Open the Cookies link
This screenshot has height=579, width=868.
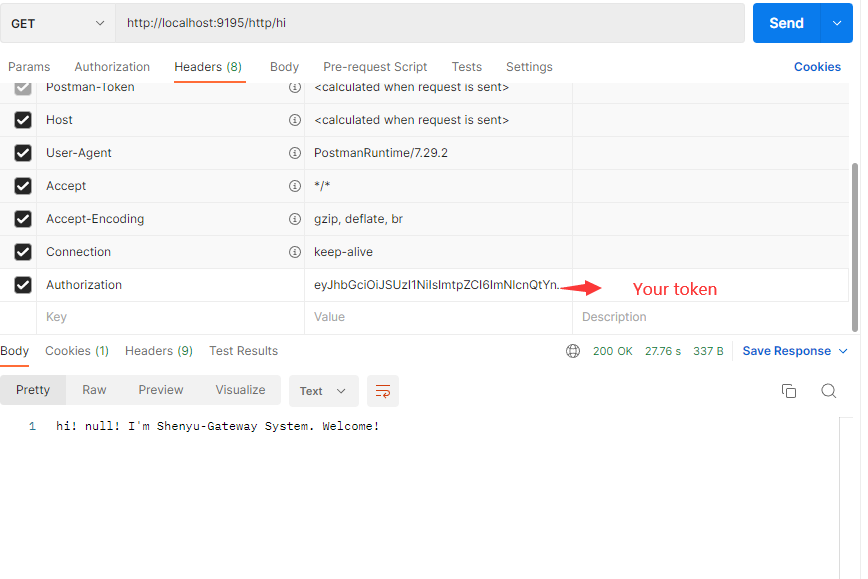[817, 67]
